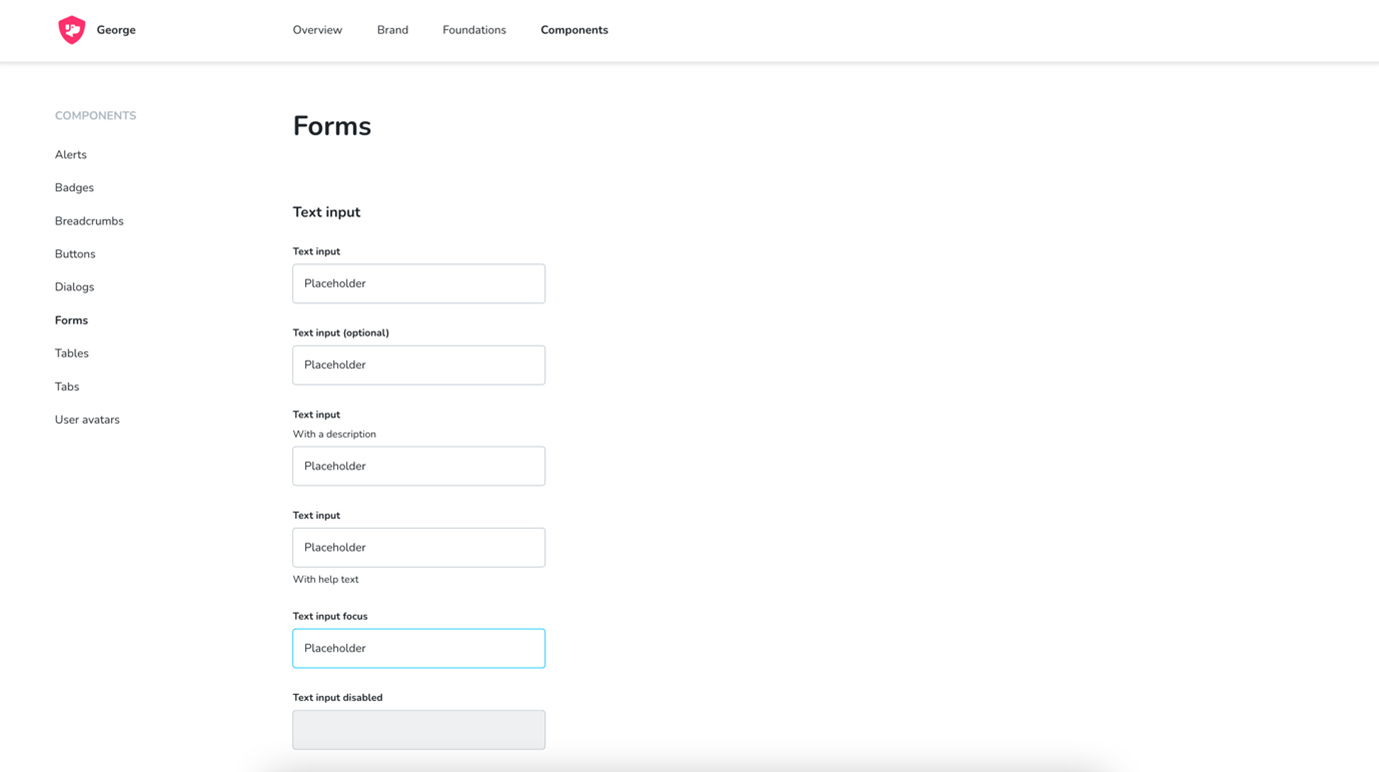1379x772 pixels.
Task: Click the George brand name
Action: pyautogui.click(x=116, y=30)
